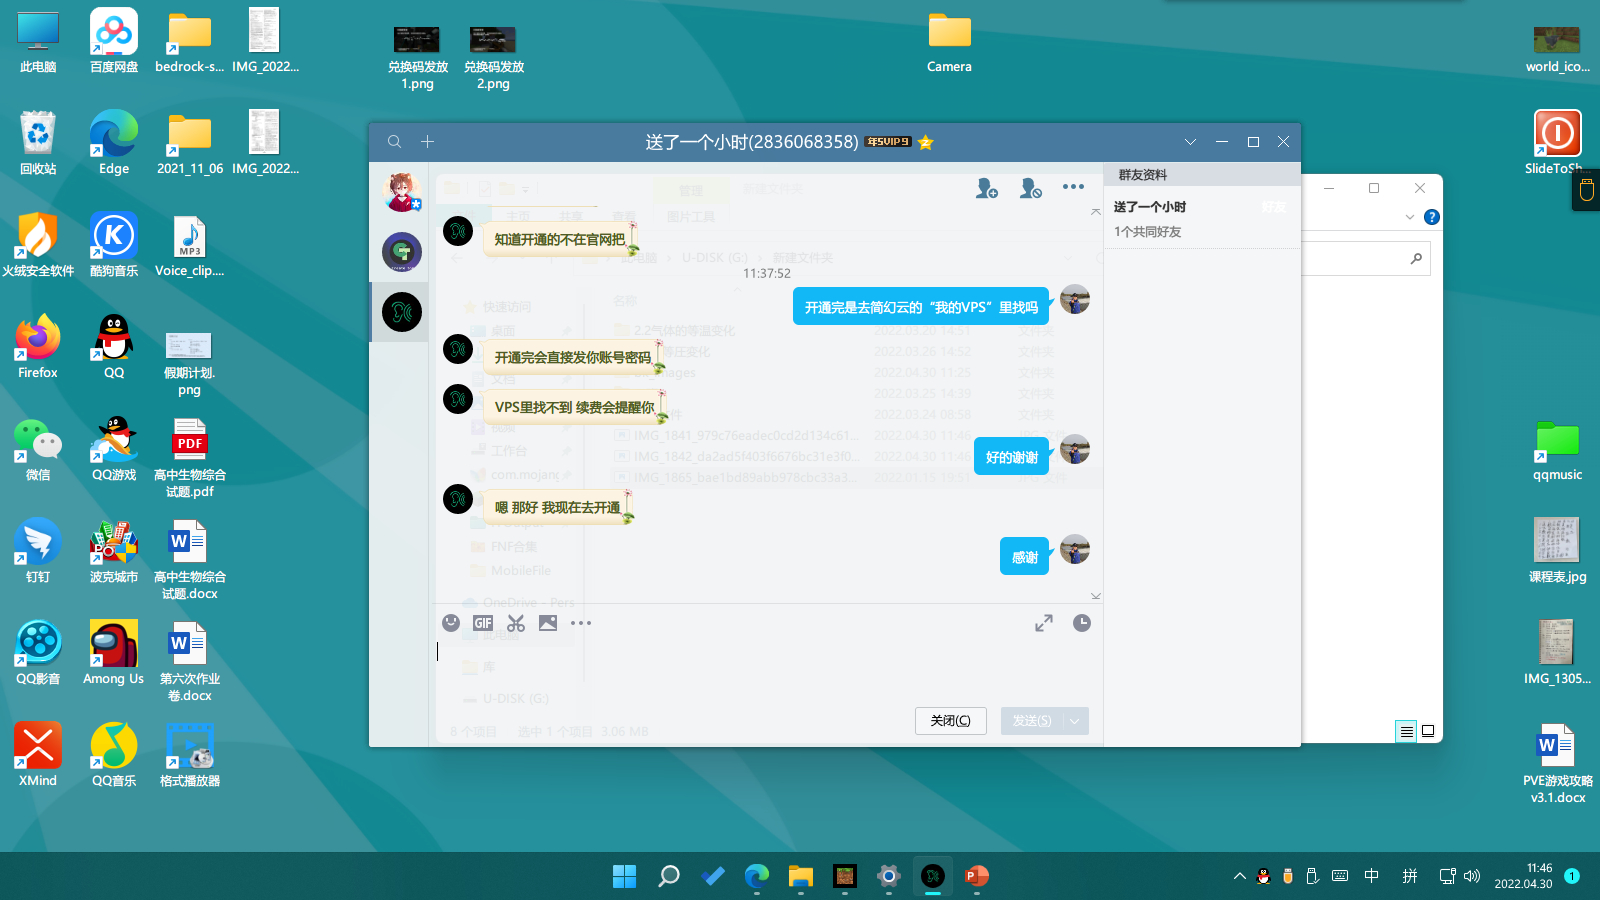Open taskbar Search
The width and height of the screenshot is (1600, 900).
pos(669,876)
